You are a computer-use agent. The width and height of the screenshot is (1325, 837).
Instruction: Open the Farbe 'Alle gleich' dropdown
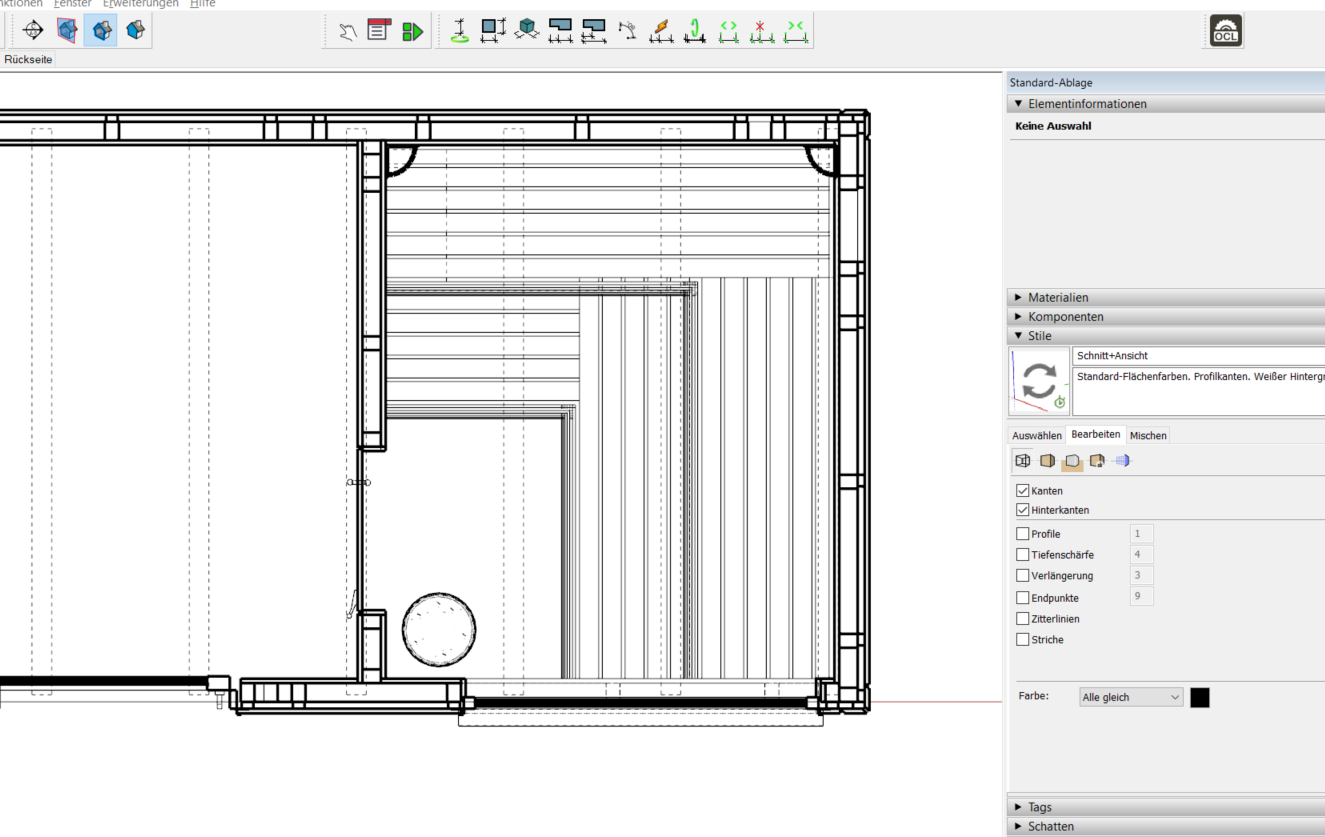coord(1131,698)
